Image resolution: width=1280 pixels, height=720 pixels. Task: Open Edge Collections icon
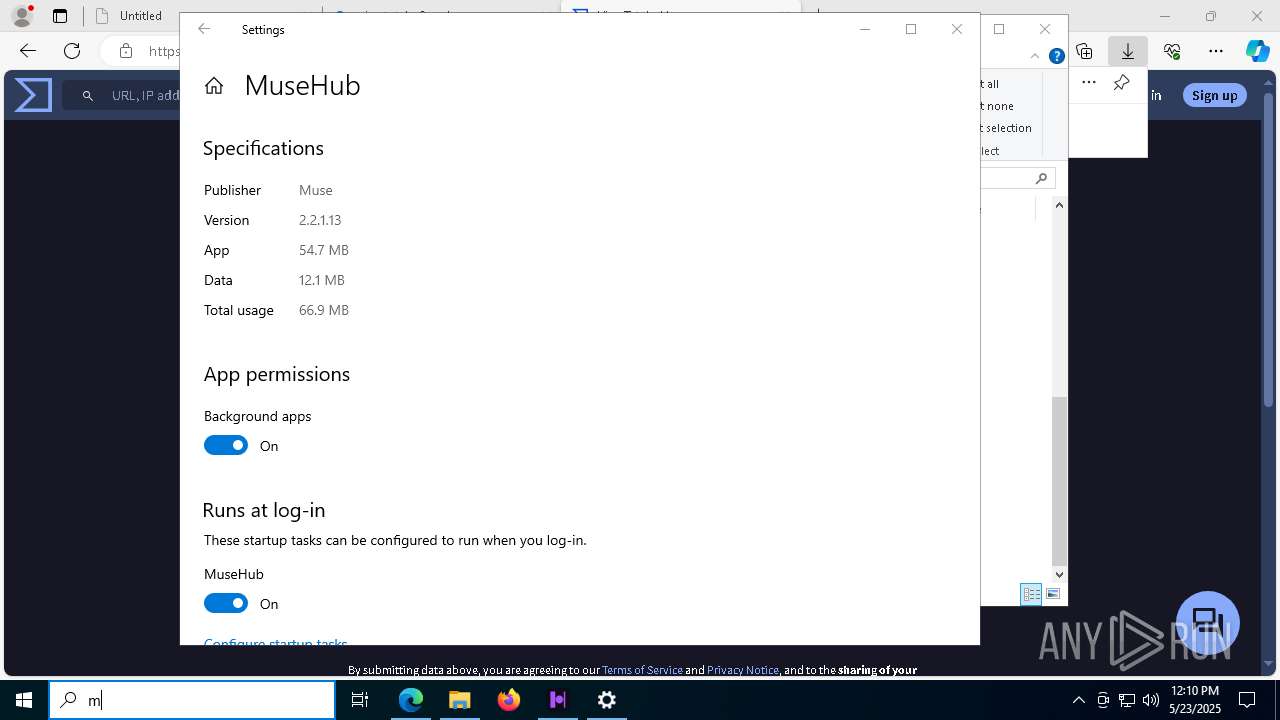[1084, 51]
